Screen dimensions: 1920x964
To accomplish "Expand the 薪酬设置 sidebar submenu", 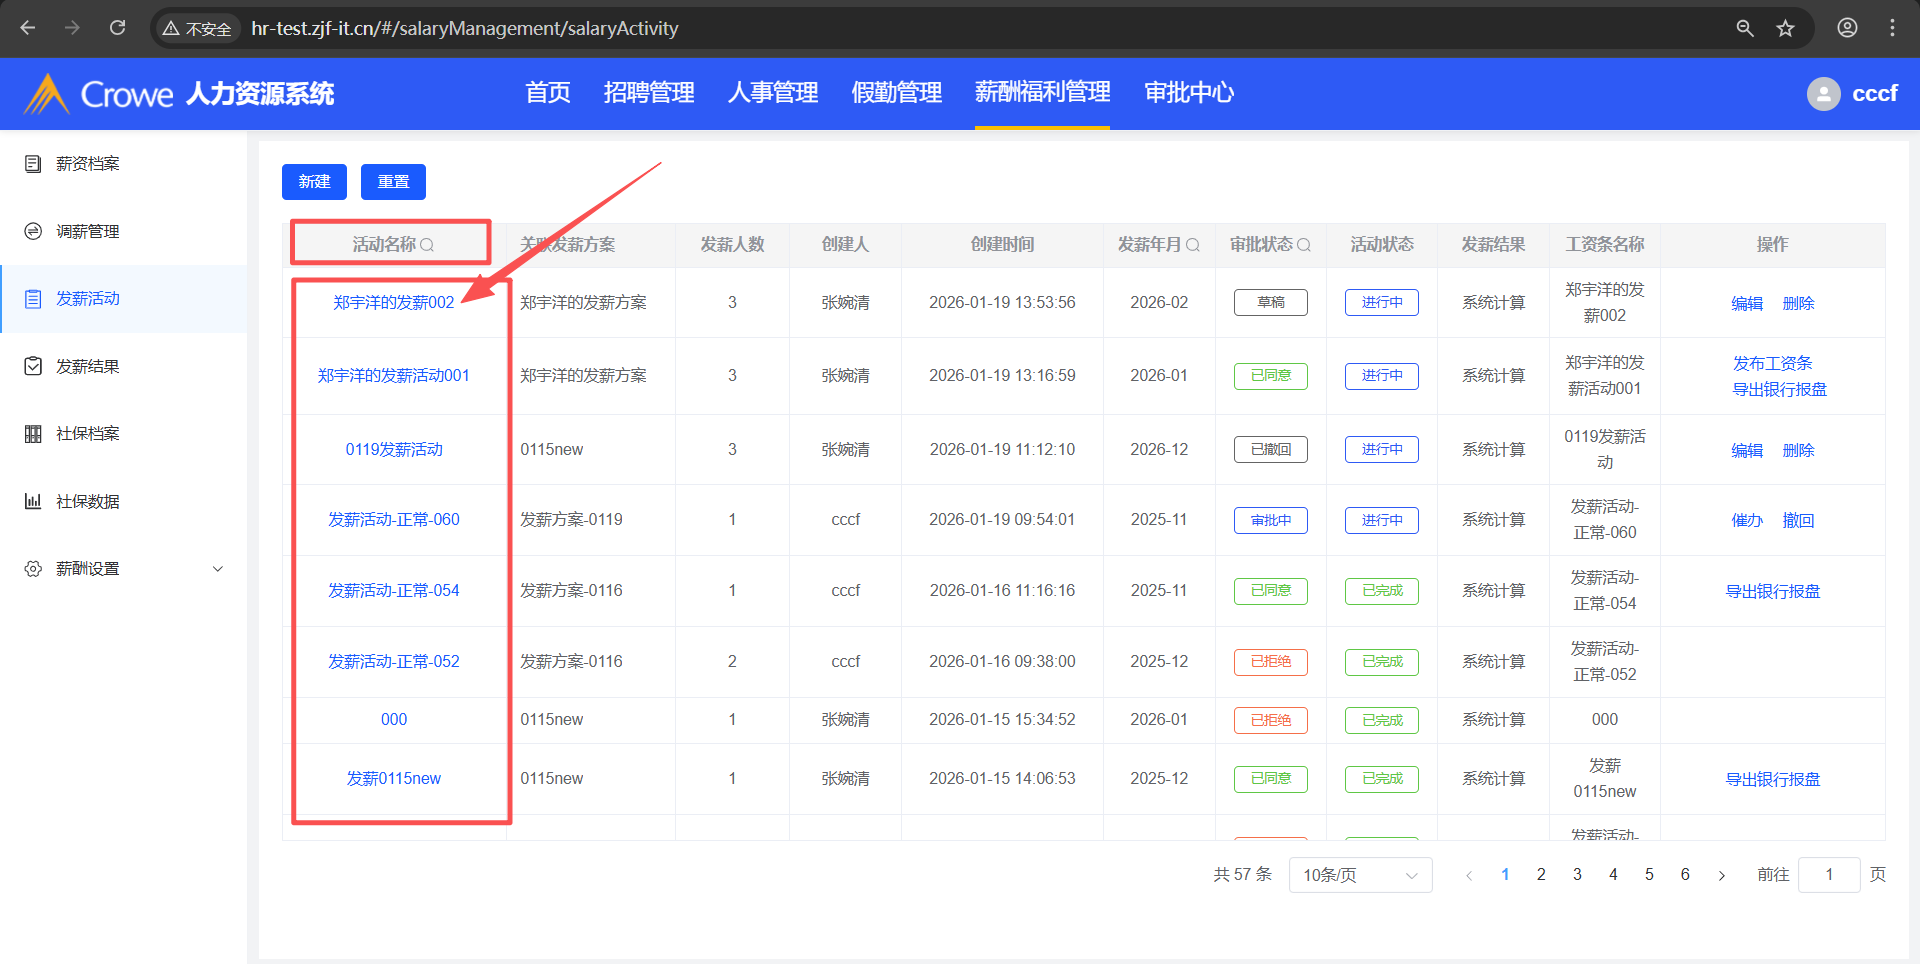I will tap(218, 569).
